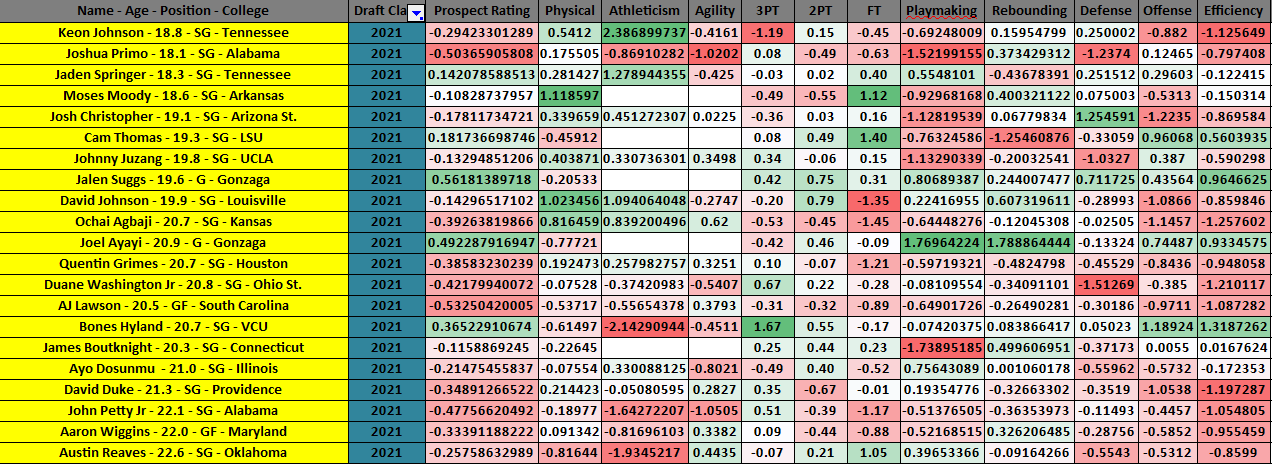
Task: Select Joel Ayayi's Rebounding value 1.788864444
Action: click(1030, 243)
